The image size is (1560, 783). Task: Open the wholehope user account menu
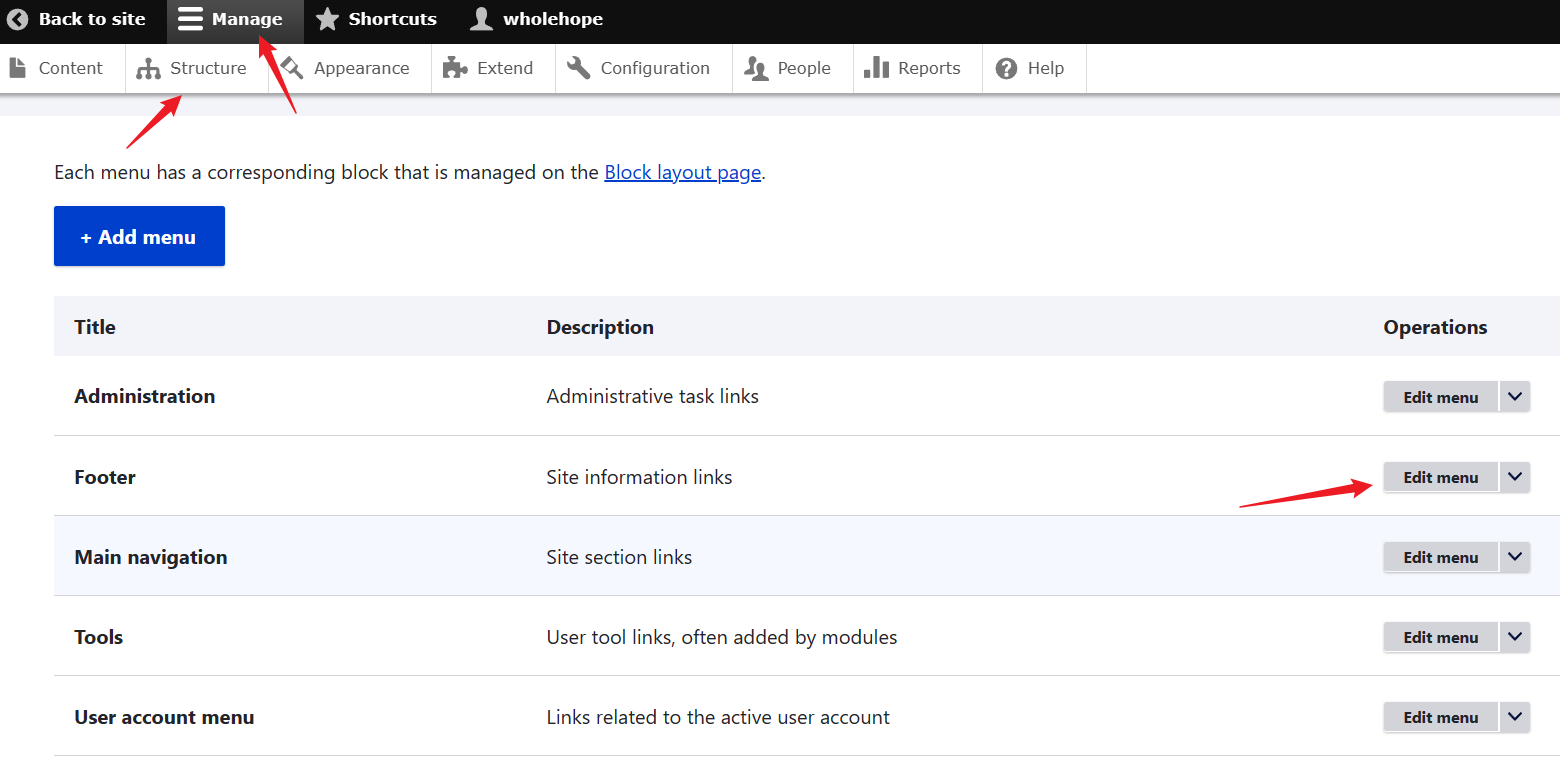[535, 18]
